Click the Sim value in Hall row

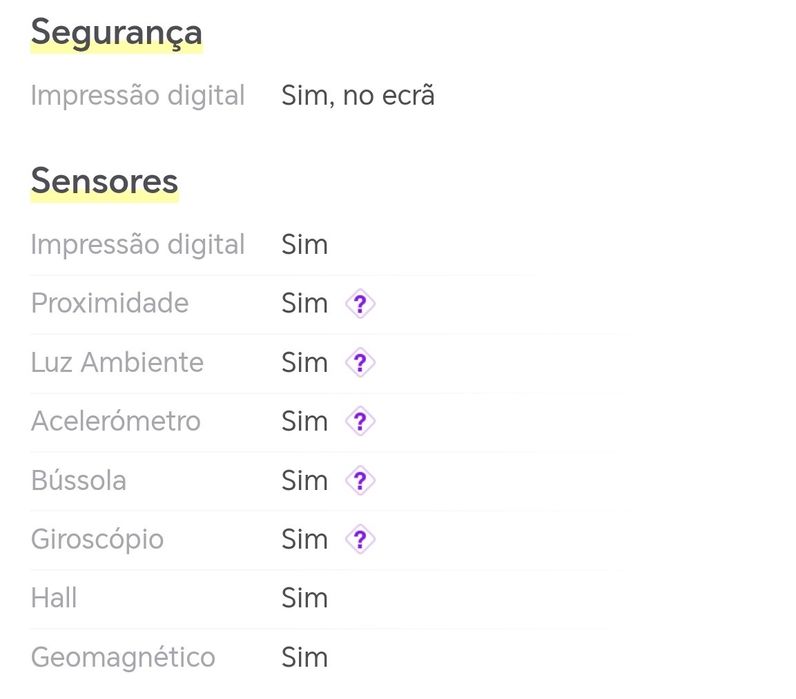pos(304,598)
